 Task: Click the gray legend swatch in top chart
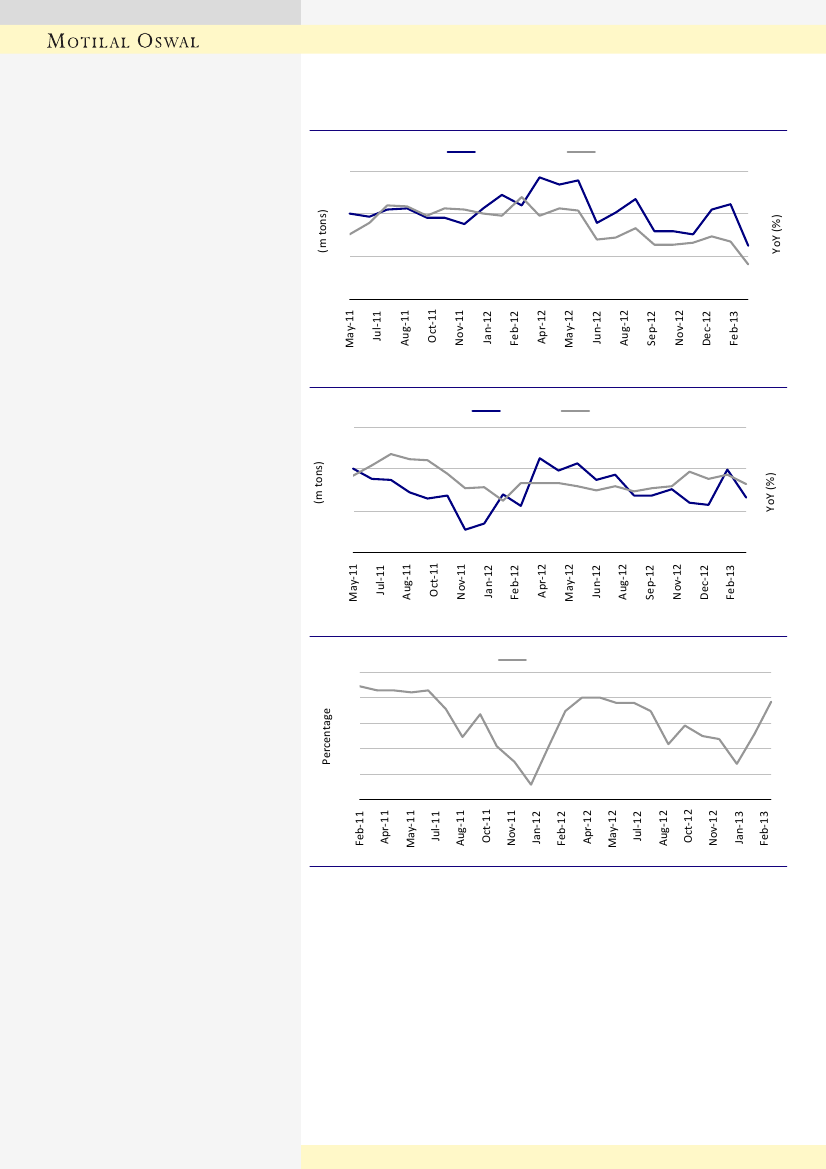coord(581,152)
